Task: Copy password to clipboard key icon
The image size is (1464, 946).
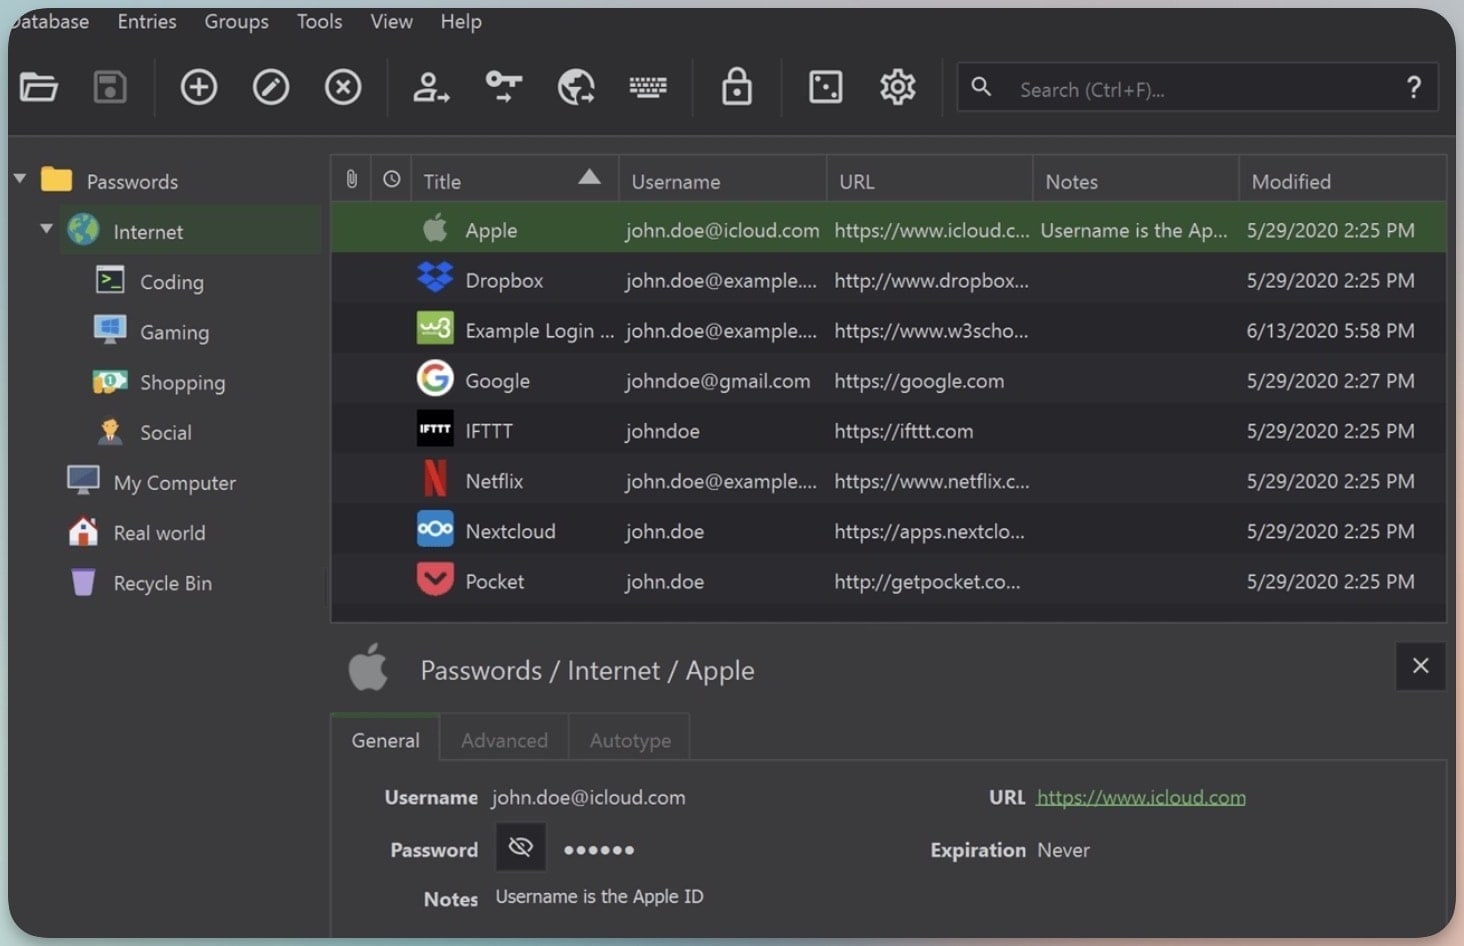Action: tap(503, 88)
